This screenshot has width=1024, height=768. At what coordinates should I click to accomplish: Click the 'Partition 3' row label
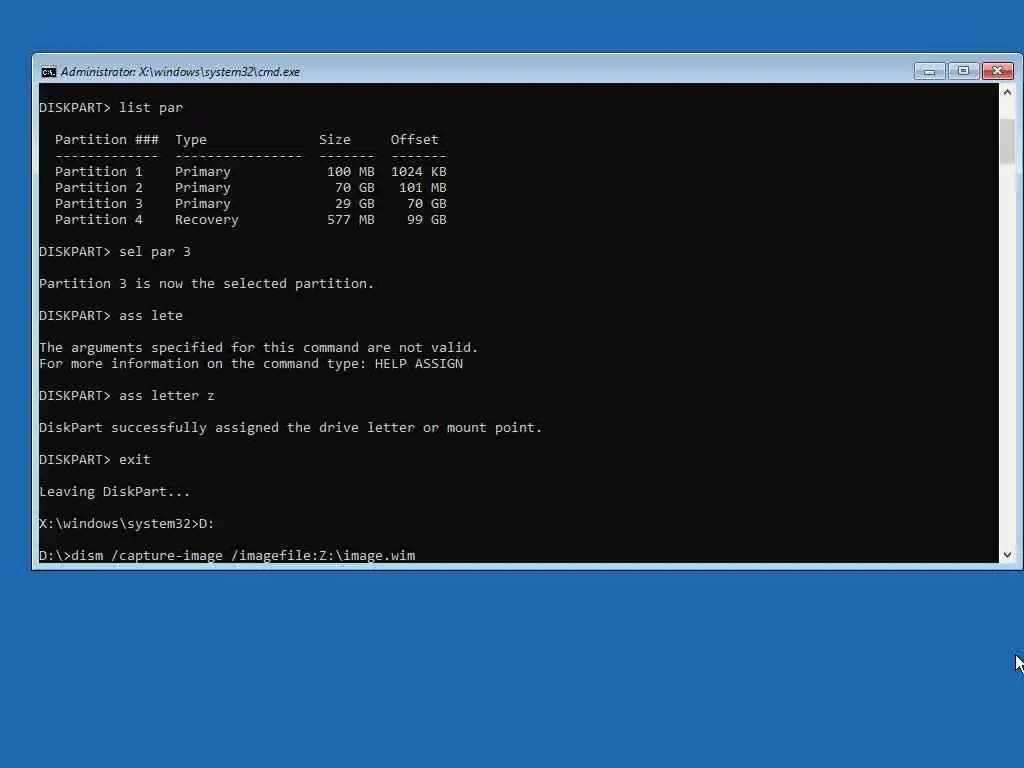[99, 203]
